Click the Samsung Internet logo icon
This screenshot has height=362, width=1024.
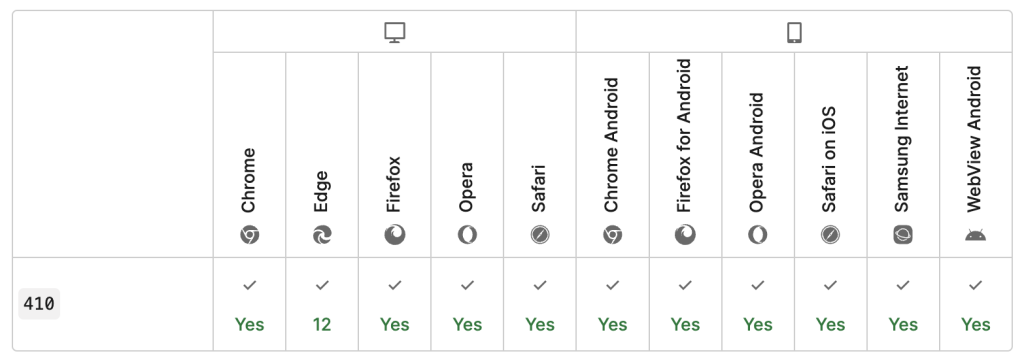click(903, 235)
